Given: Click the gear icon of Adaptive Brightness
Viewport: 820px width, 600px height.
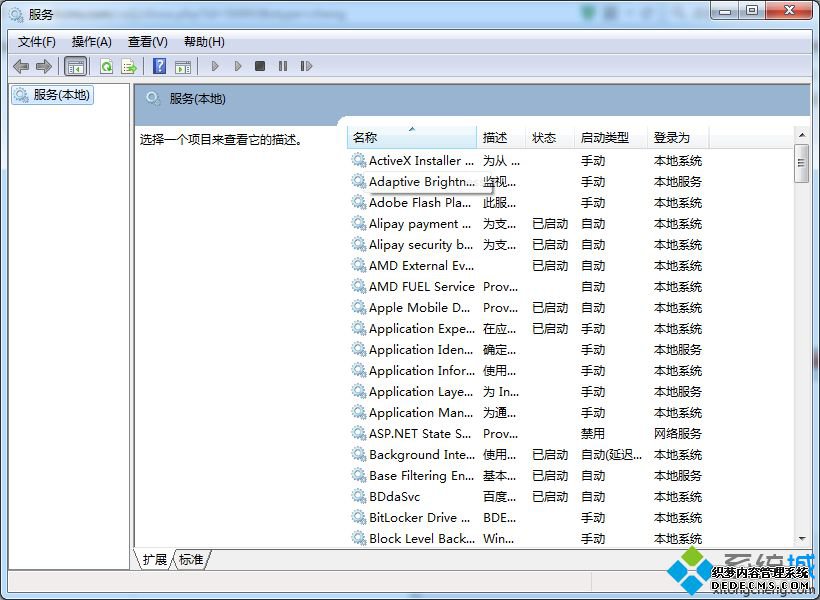Looking at the screenshot, I should [x=358, y=181].
